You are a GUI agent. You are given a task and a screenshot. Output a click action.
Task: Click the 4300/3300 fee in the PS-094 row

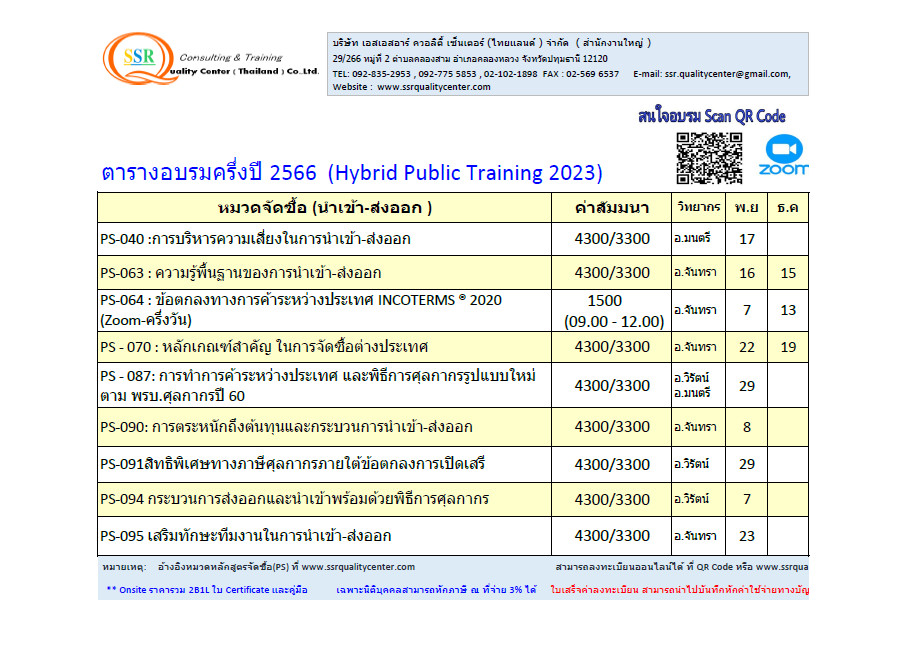[612, 500]
